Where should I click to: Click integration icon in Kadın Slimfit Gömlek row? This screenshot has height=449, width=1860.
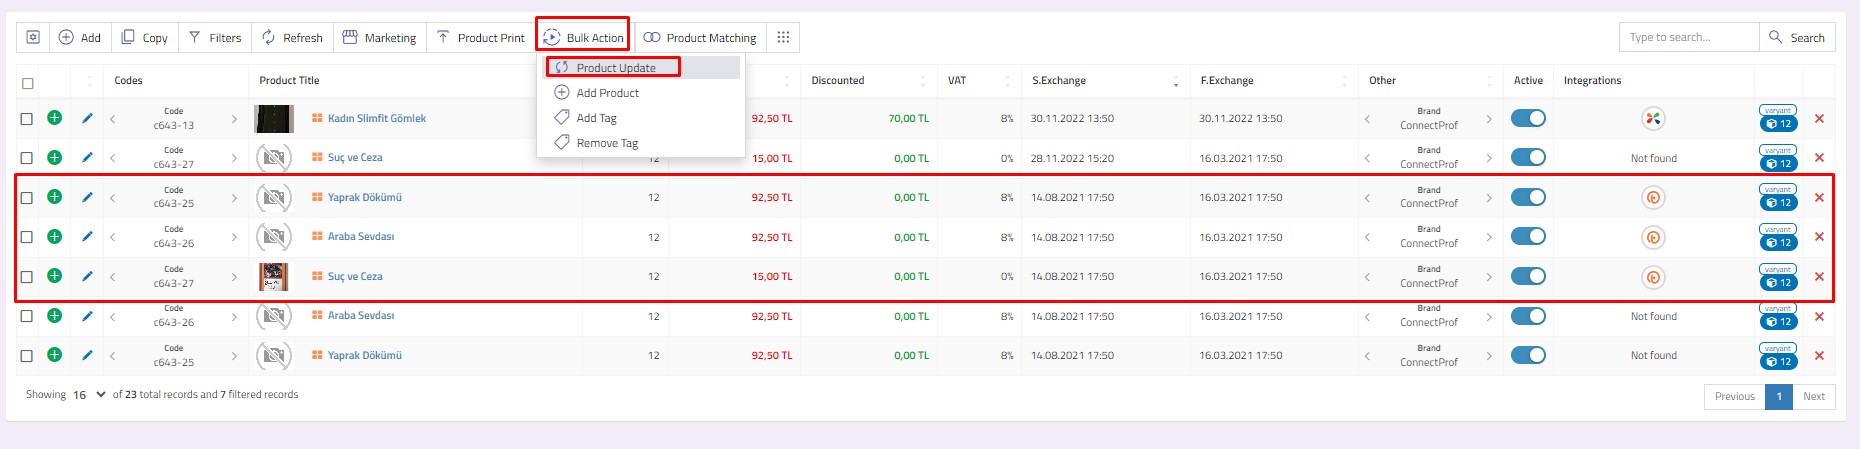(1653, 119)
